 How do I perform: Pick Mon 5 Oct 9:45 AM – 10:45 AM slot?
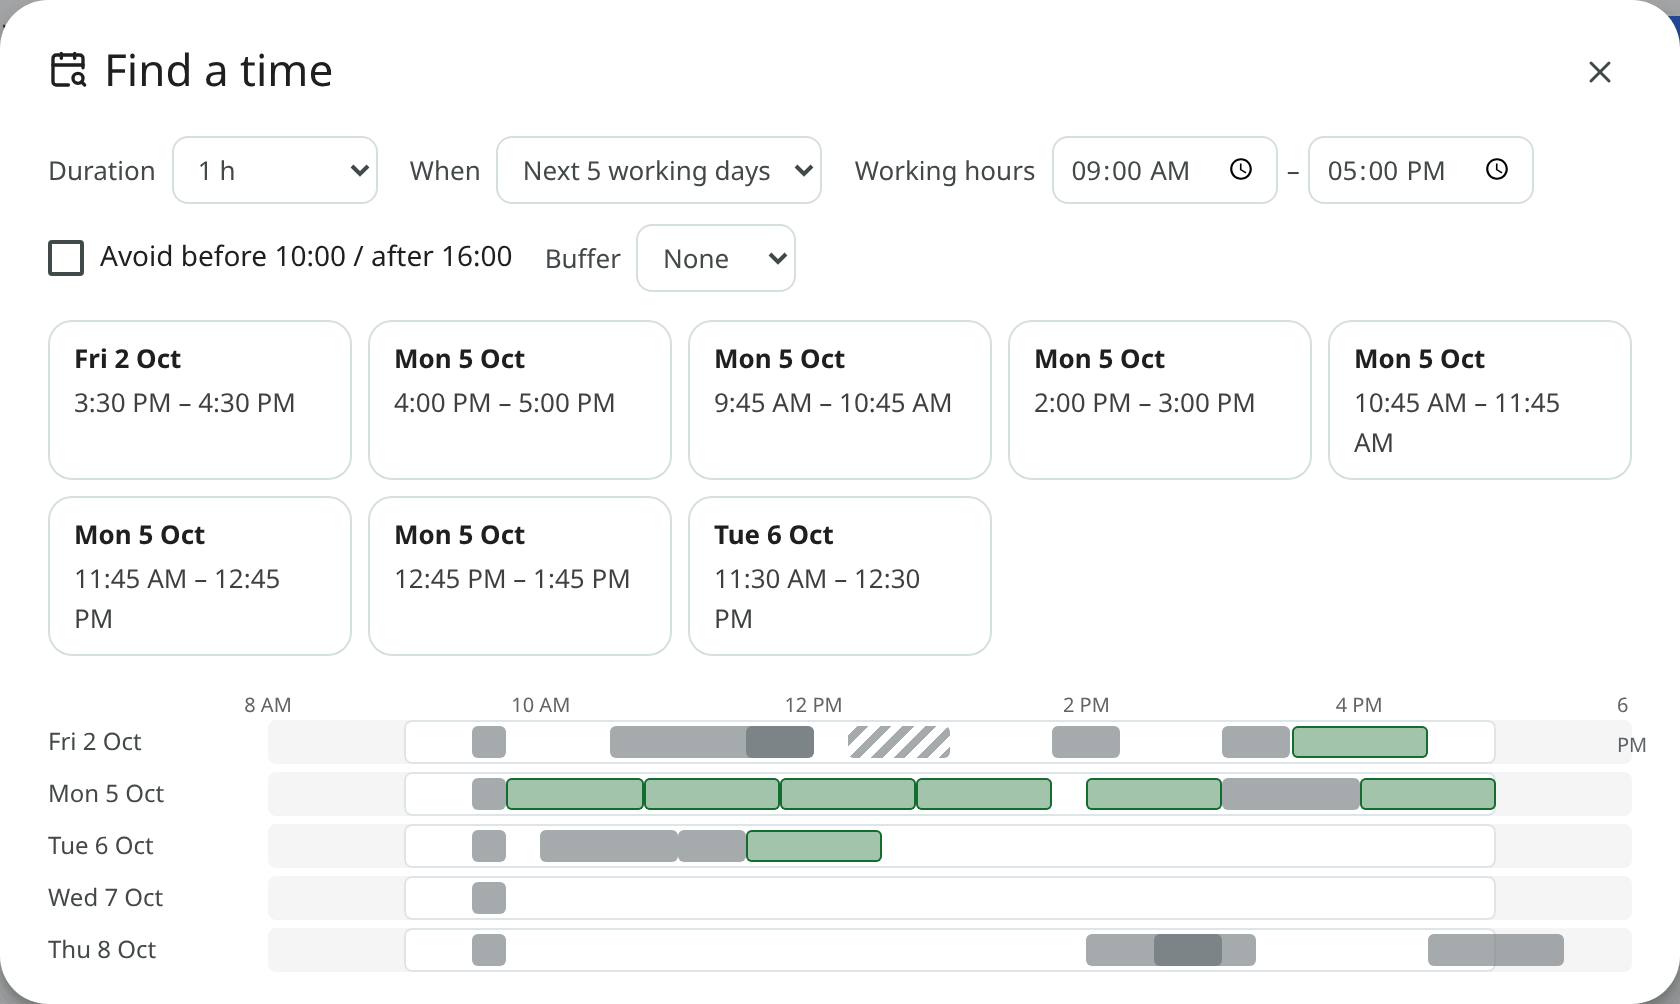[840, 400]
